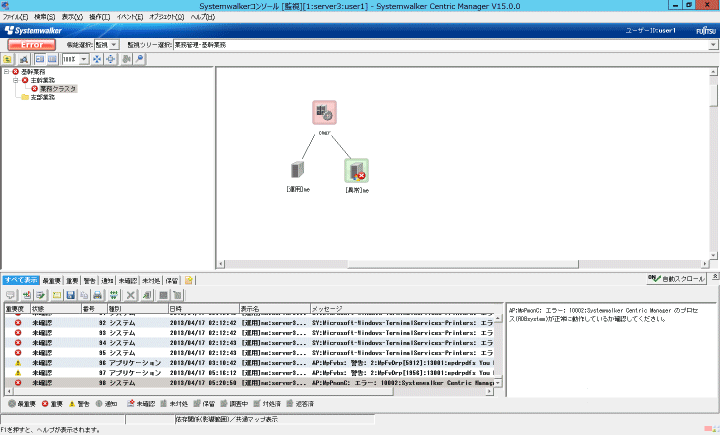Collapse the 主幹業務 tree node
This screenshot has width=720, height=435.
pos(15,80)
